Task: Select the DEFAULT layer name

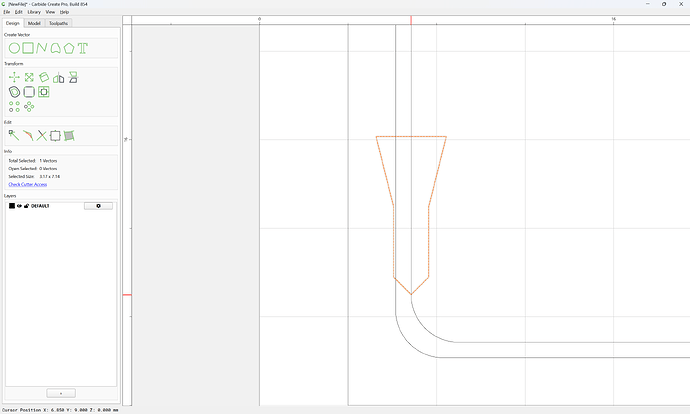Action: click(40, 206)
